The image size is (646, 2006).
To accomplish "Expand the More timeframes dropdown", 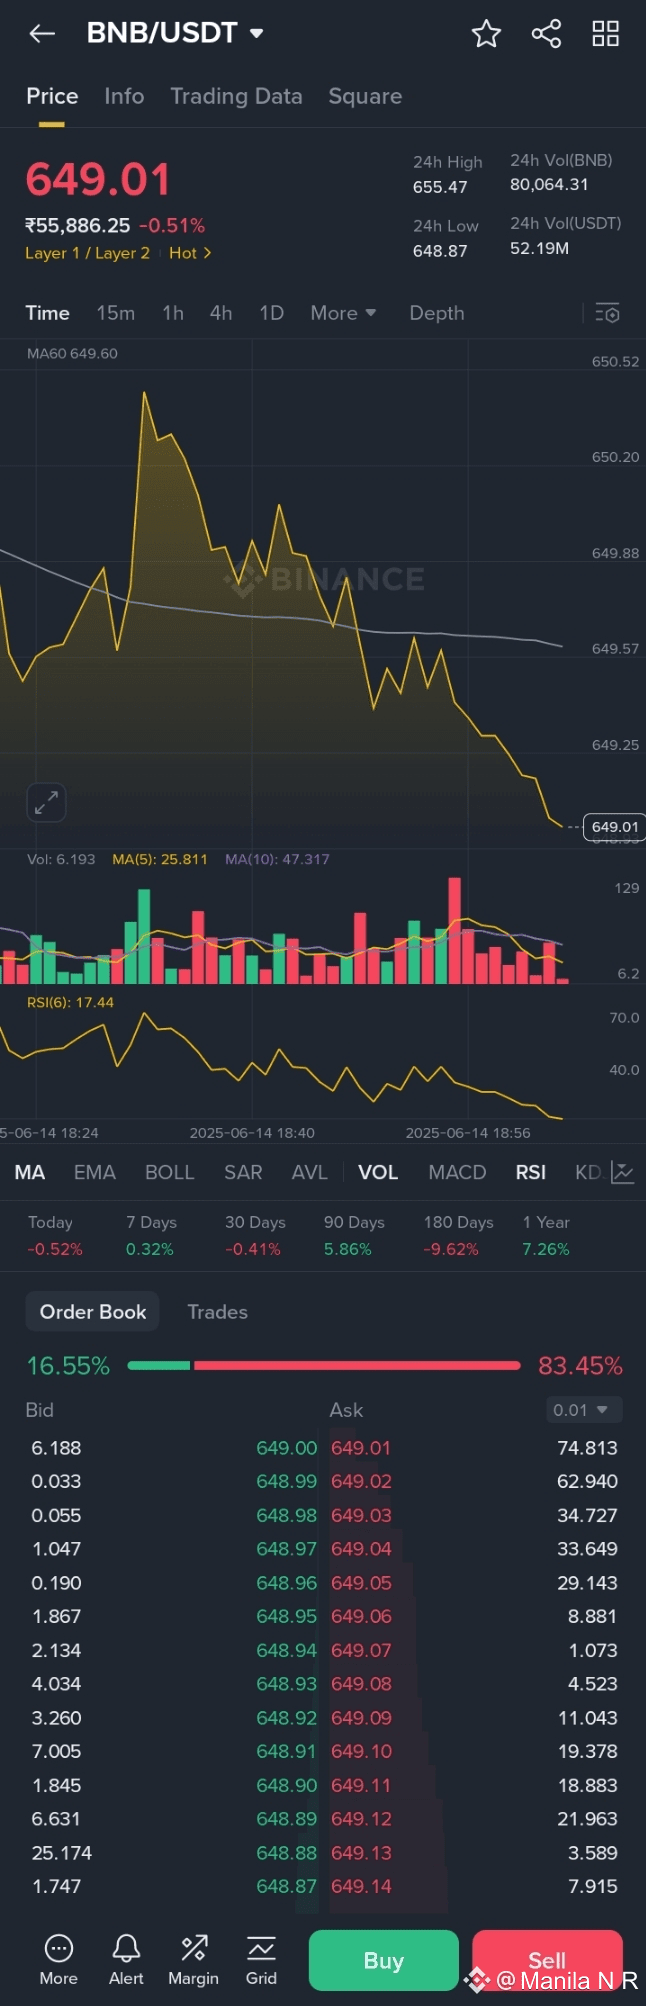I will coord(343,313).
